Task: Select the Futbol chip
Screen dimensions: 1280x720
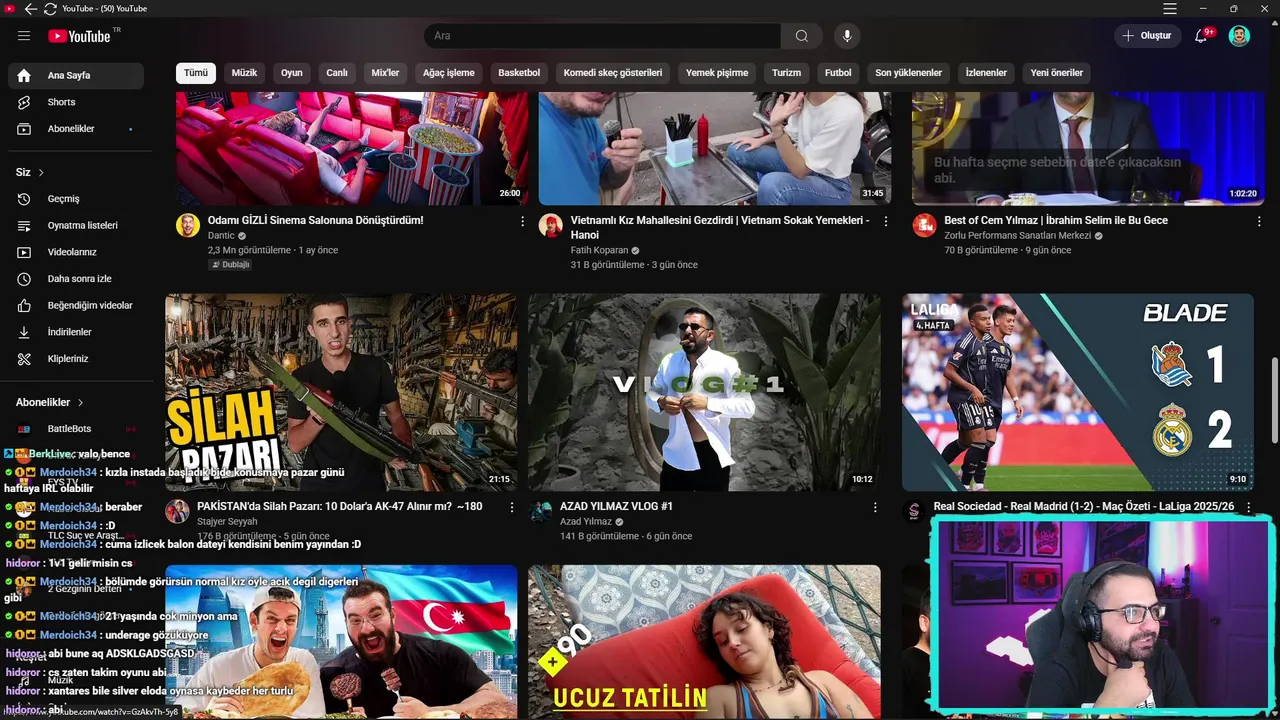Action: point(838,73)
